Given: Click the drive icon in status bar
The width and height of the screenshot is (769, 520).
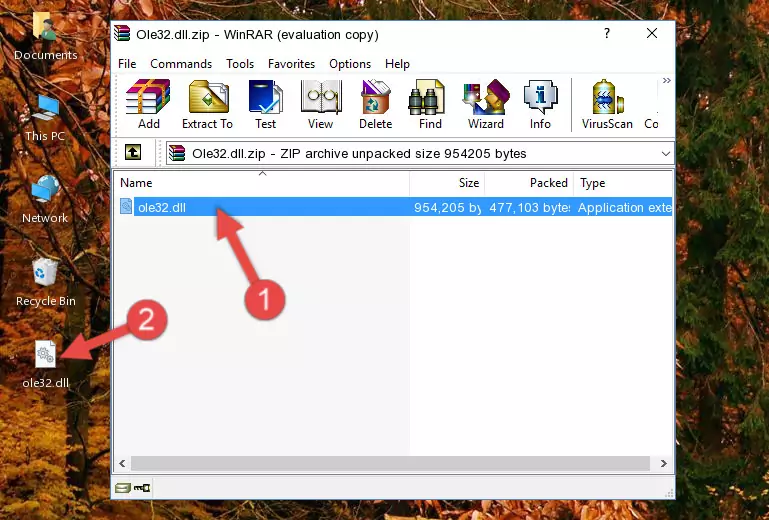Looking at the screenshot, I should [122, 488].
